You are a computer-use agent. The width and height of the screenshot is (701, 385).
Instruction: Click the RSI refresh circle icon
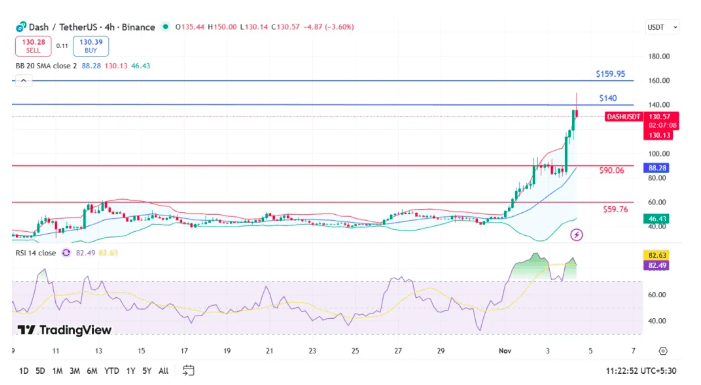(66, 253)
